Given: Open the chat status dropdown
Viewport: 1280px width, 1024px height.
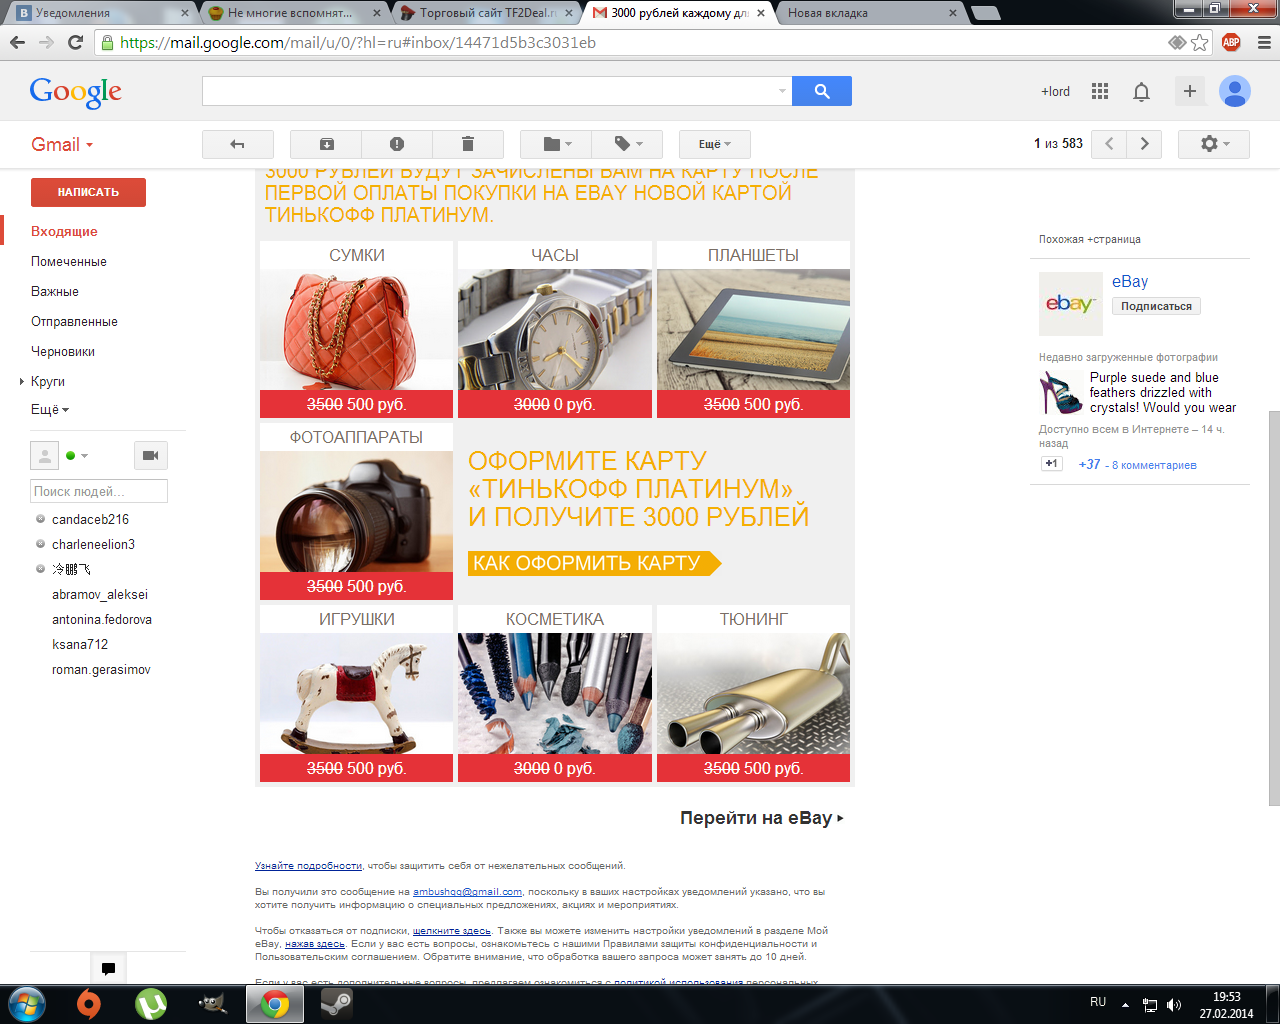Looking at the screenshot, I should tap(77, 456).
